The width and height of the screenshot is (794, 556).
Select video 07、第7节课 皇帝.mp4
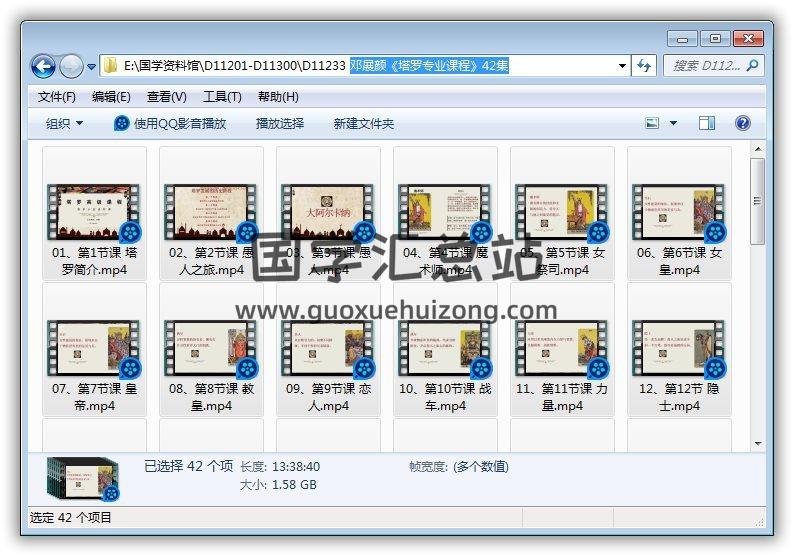tap(95, 349)
